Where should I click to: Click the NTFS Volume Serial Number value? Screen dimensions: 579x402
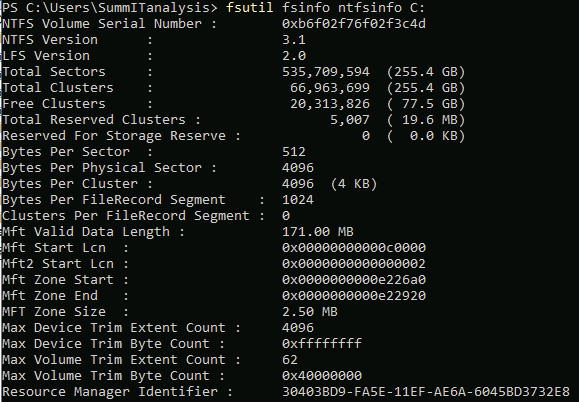click(x=354, y=24)
